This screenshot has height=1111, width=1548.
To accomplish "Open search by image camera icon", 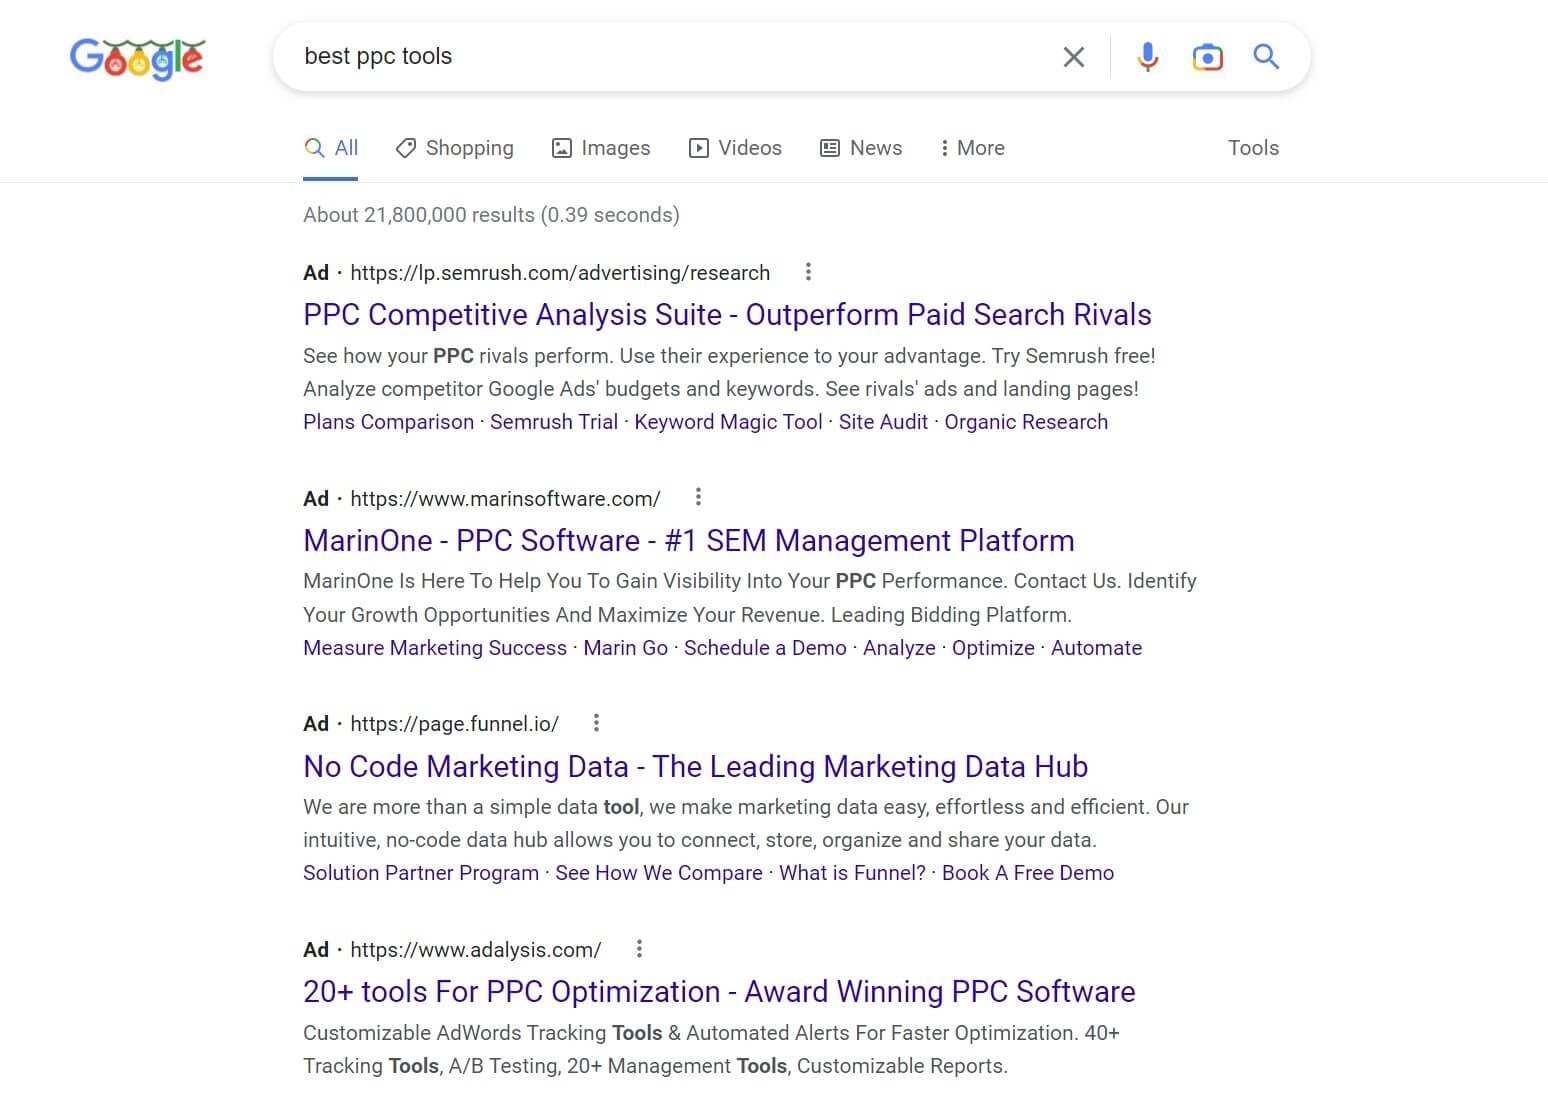I will click(1207, 57).
